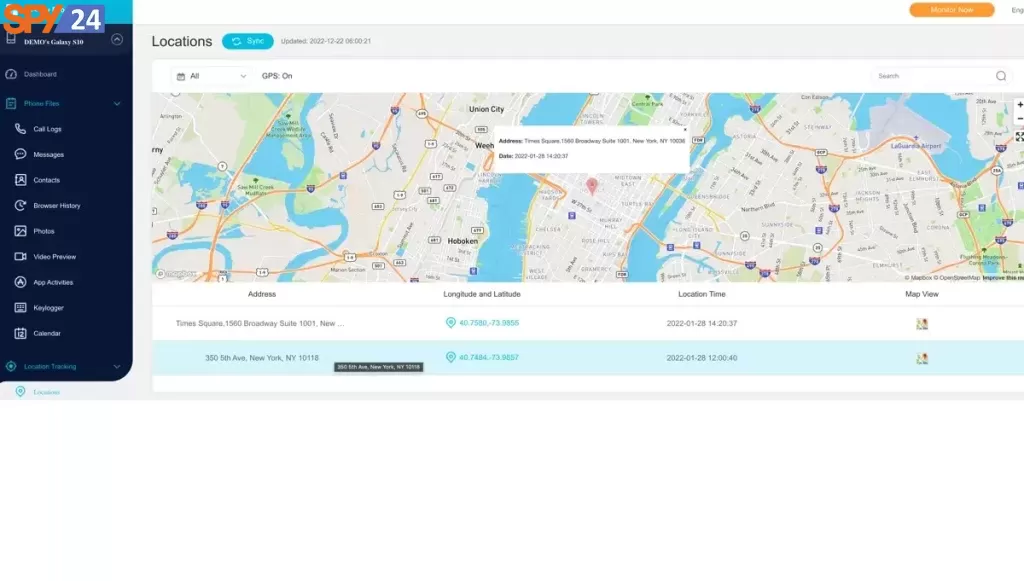Open the 40.7580,-73.9855 coordinates link
Image resolution: width=1024 pixels, height=581 pixels.
click(x=488, y=322)
